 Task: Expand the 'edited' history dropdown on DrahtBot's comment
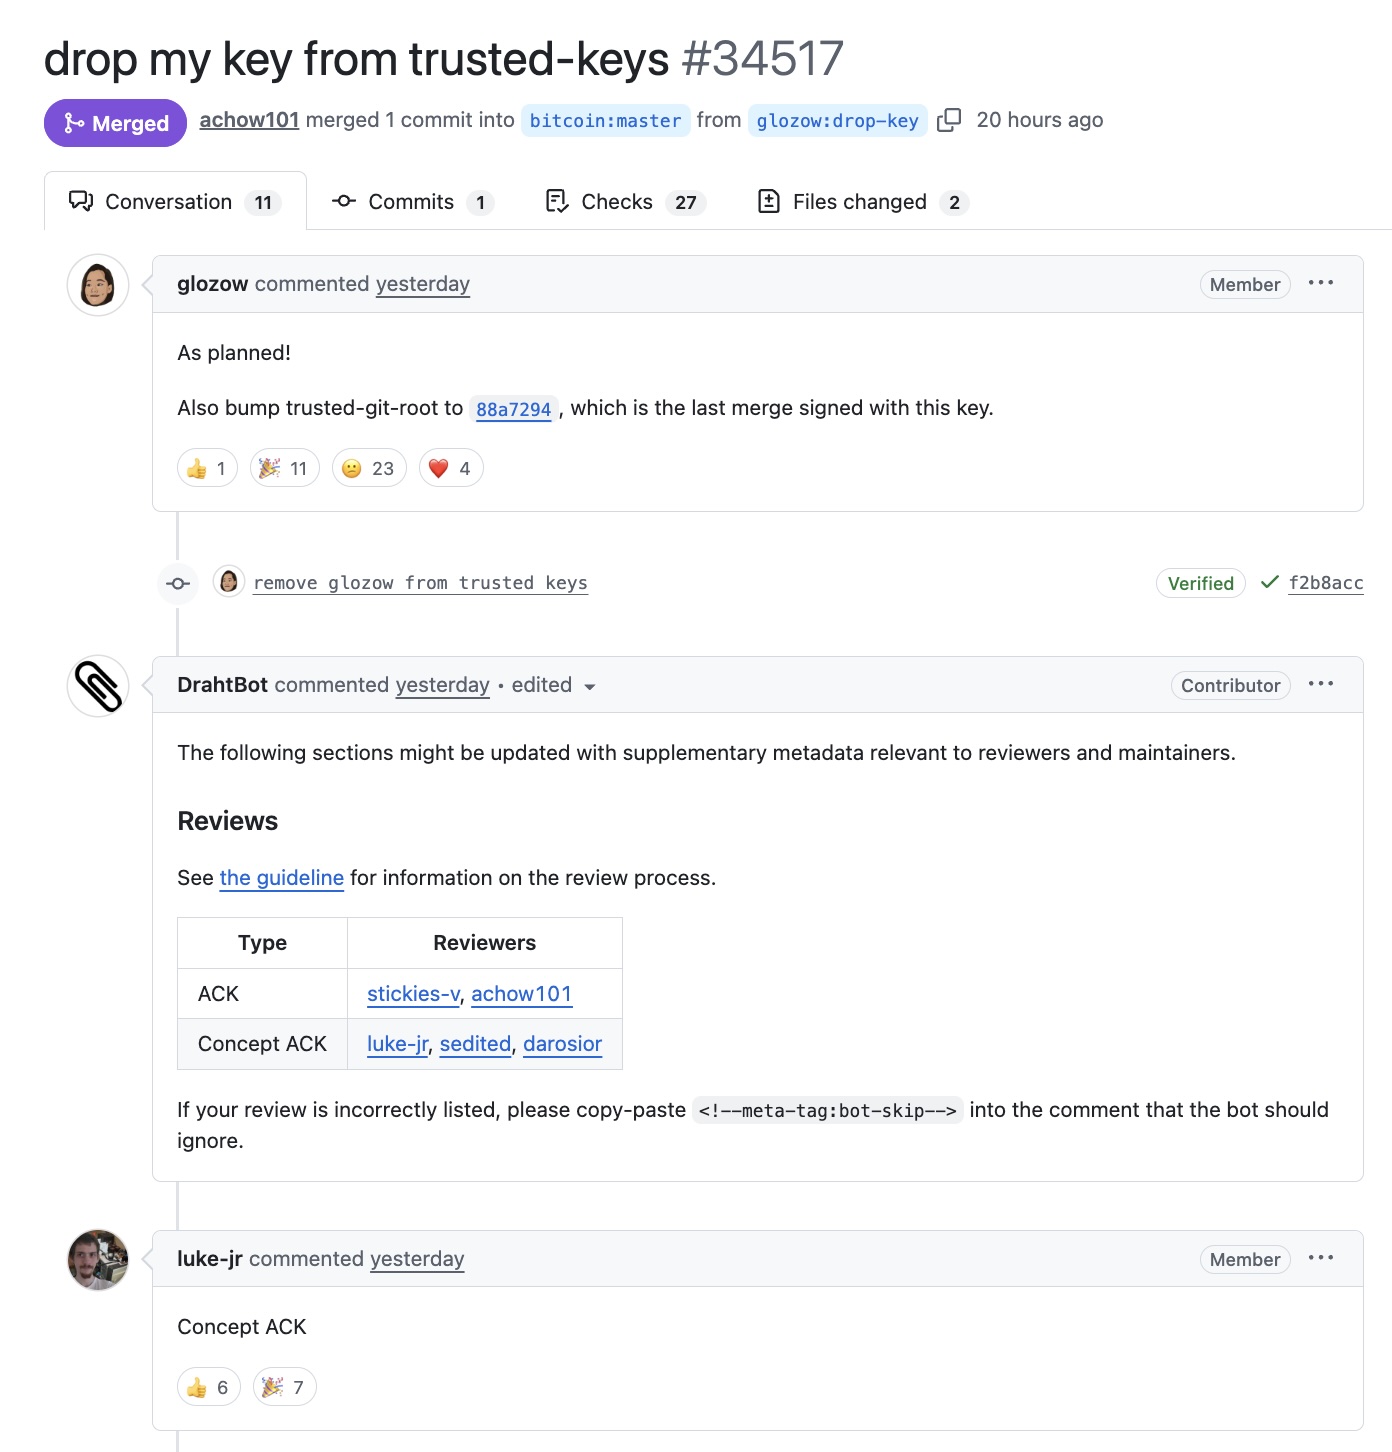point(550,685)
